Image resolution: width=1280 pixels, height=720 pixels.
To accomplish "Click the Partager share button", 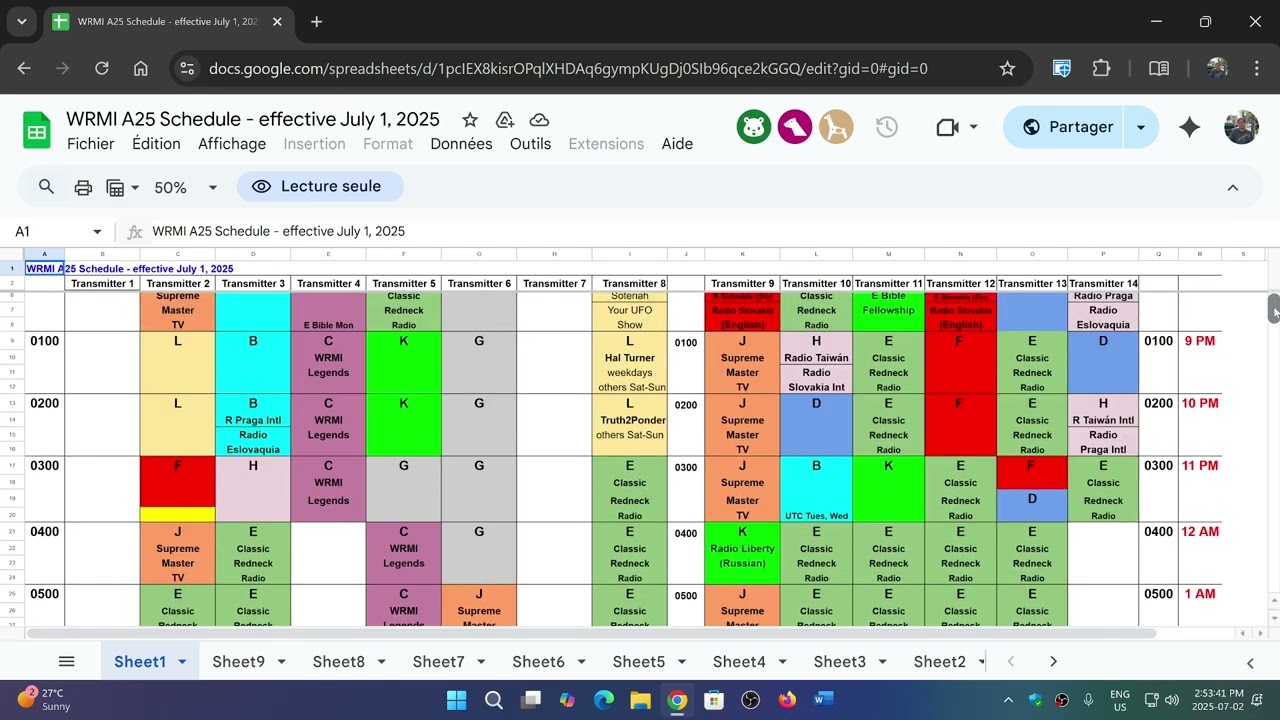I will coord(1067,127).
